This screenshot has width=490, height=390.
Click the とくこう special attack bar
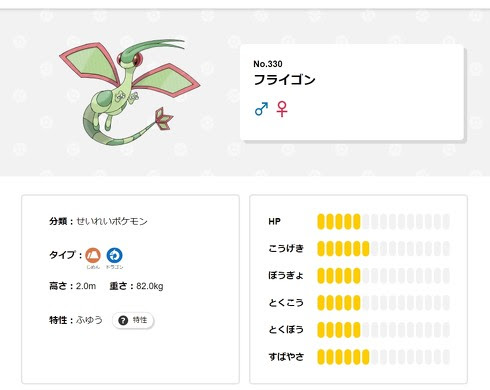click(383, 303)
